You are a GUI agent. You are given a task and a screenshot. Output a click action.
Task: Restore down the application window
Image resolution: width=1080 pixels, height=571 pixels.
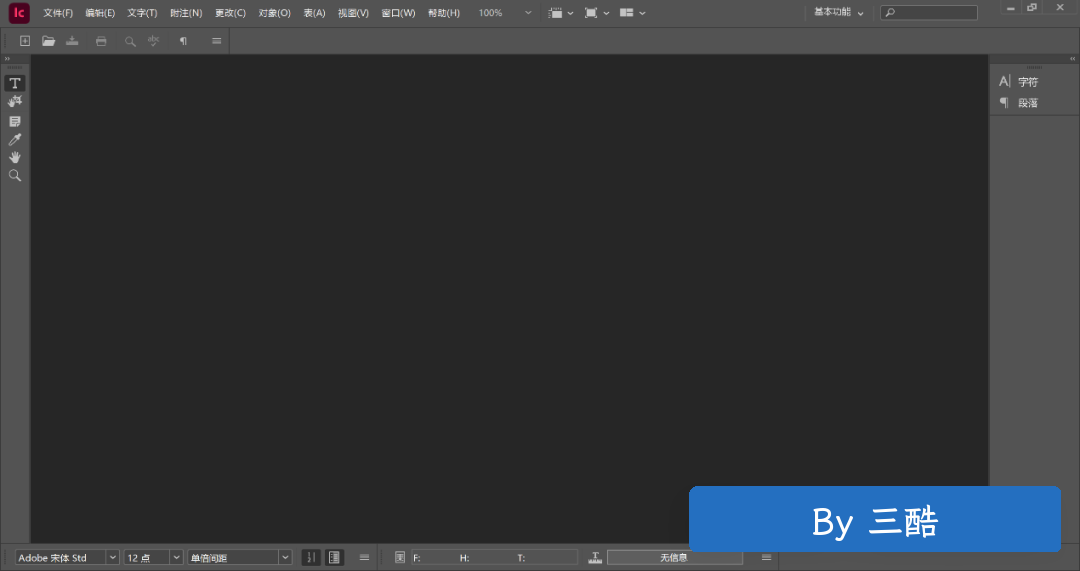(x=1032, y=8)
